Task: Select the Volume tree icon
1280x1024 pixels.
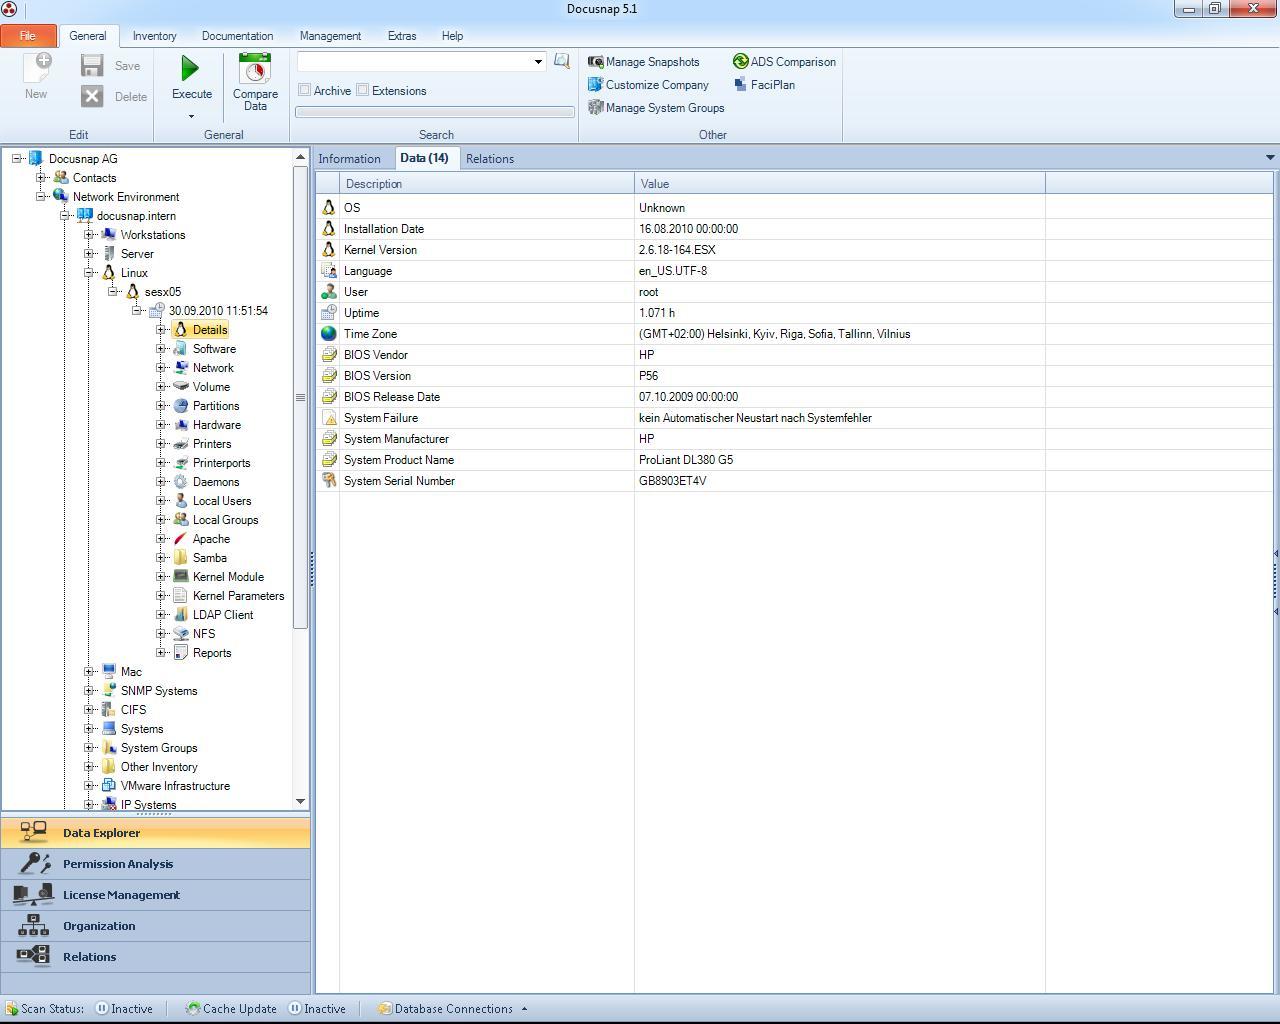Action: 180,387
